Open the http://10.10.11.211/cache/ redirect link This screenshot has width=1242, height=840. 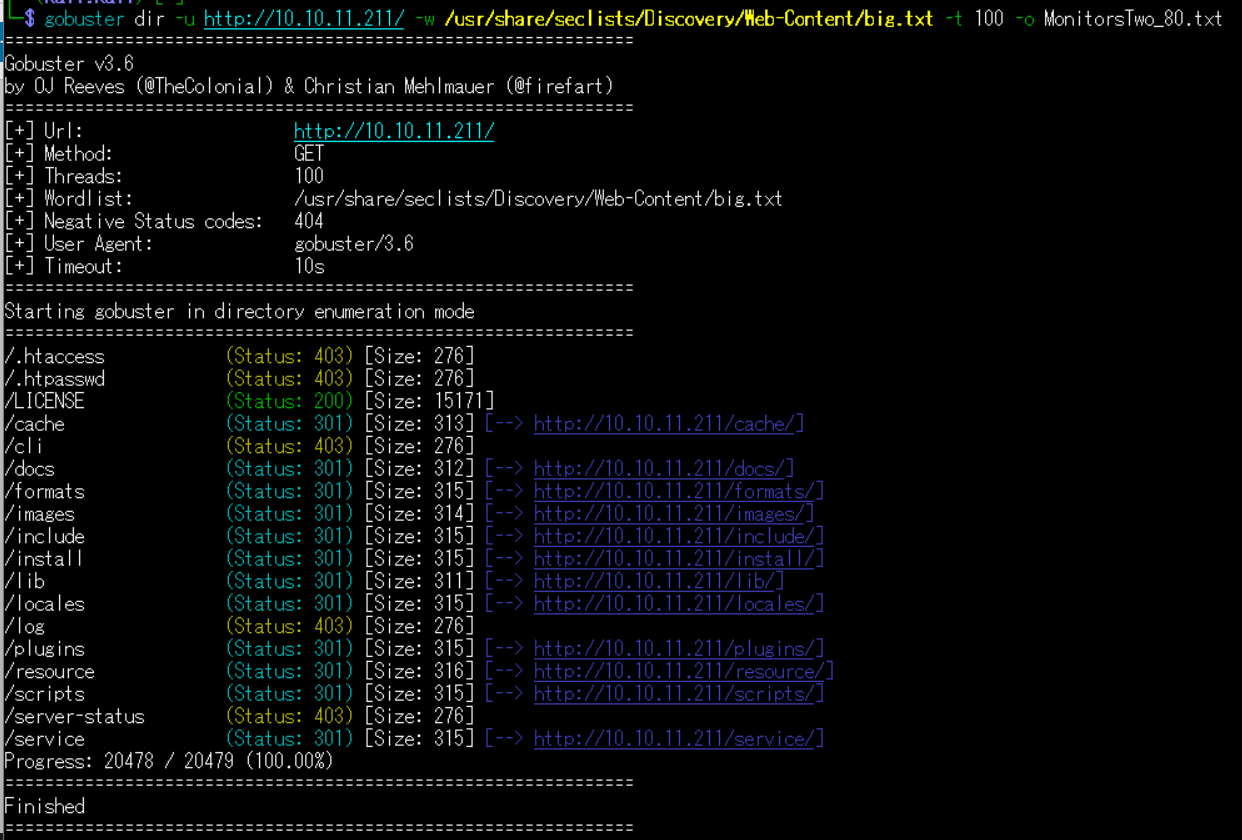click(x=663, y=424)
